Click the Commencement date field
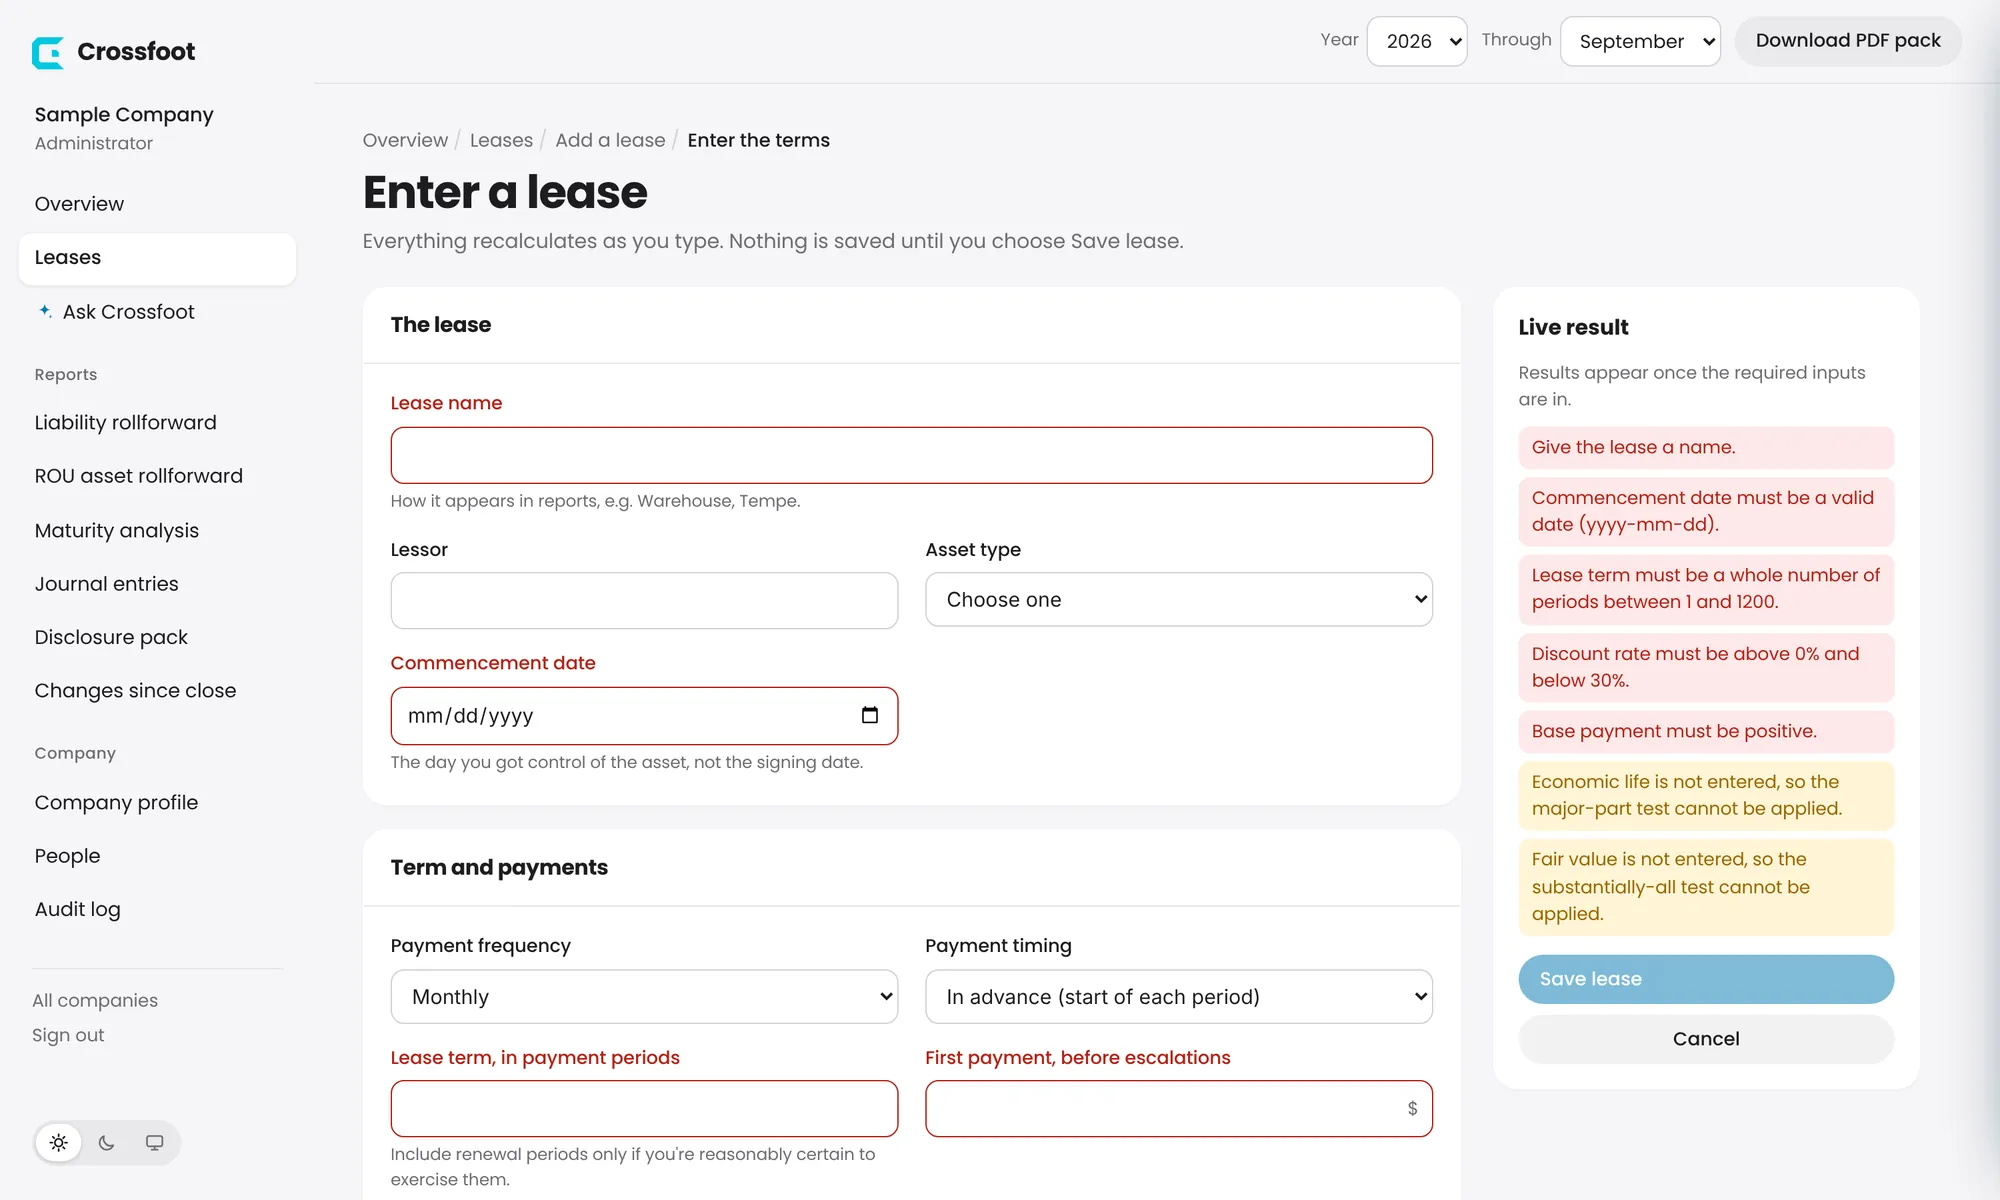The height and width of the screenshot is (1200, 2000). 644,716
